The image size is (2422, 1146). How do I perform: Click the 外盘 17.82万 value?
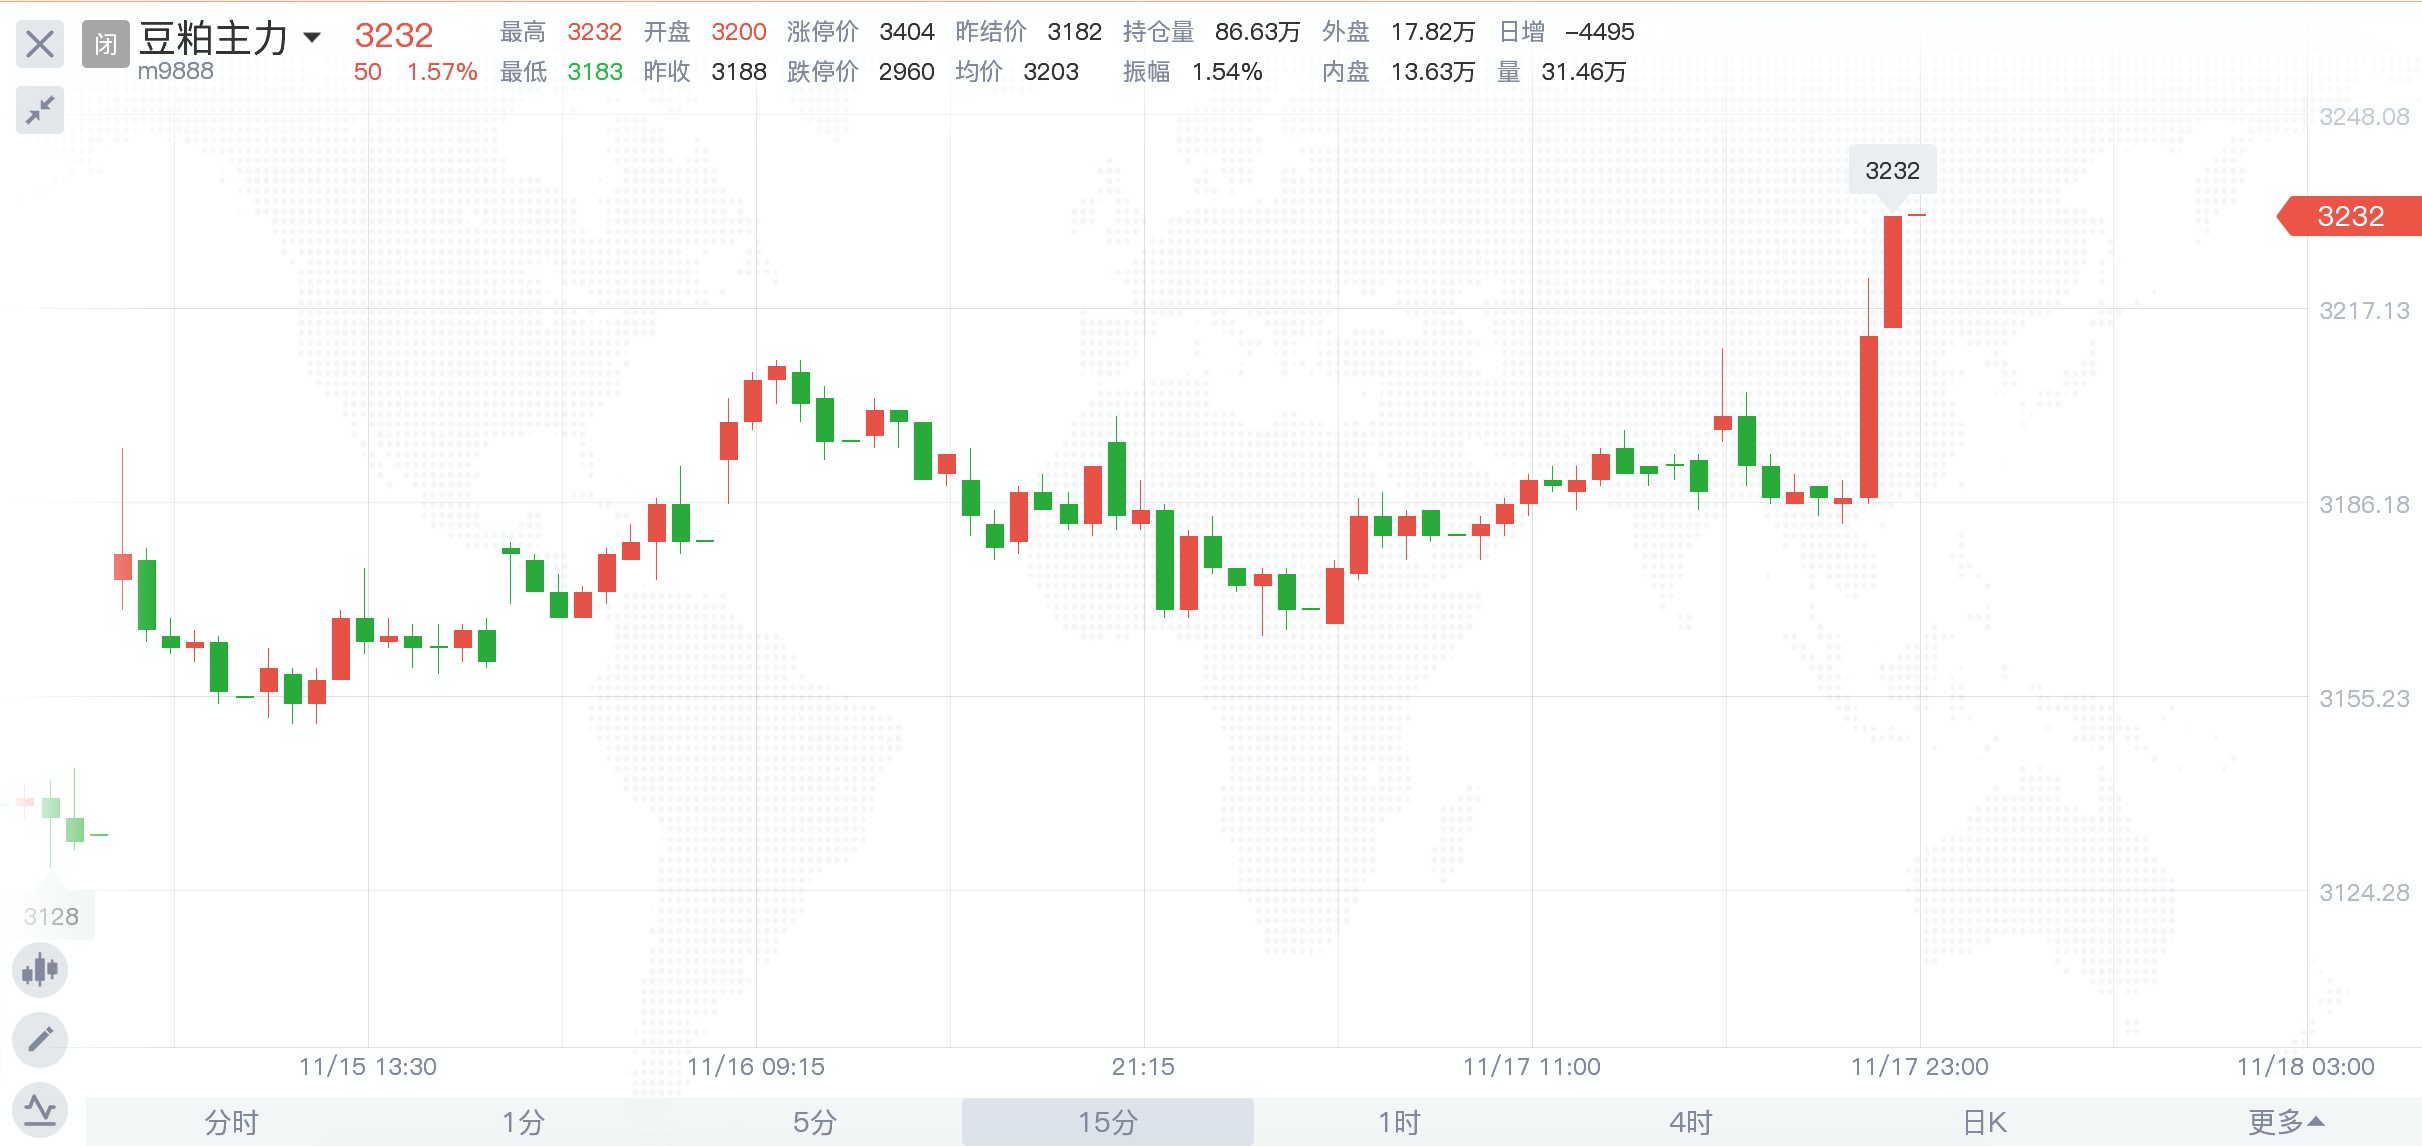pos(1433,32)
